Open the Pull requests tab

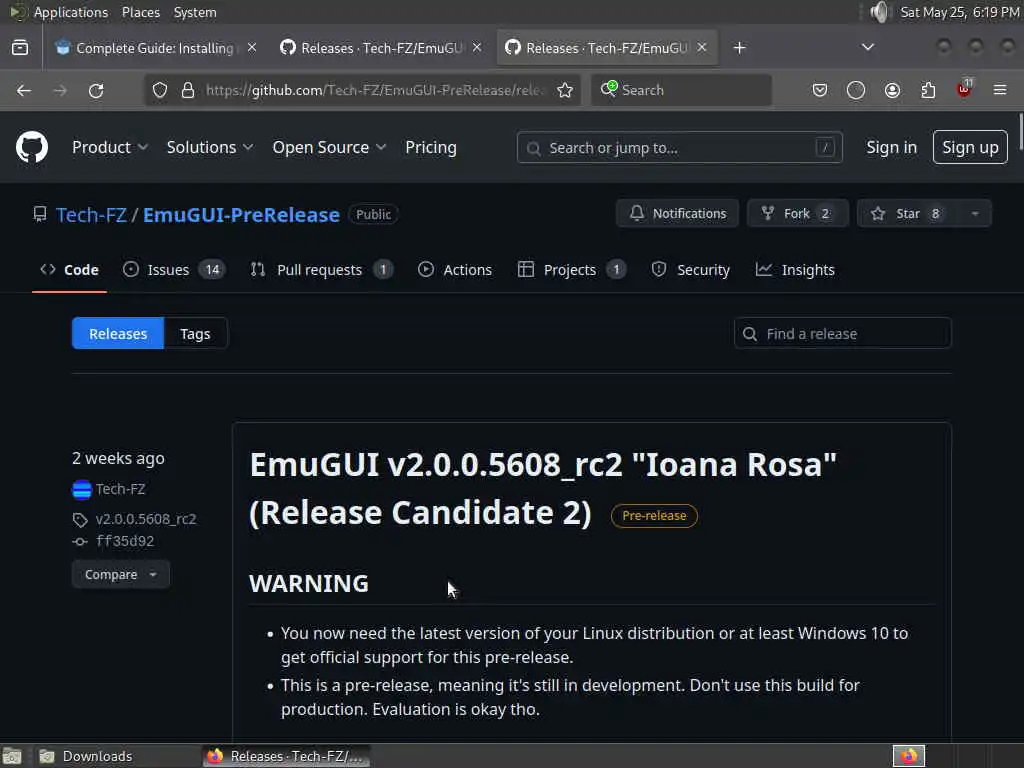click(x=321, y=270)
